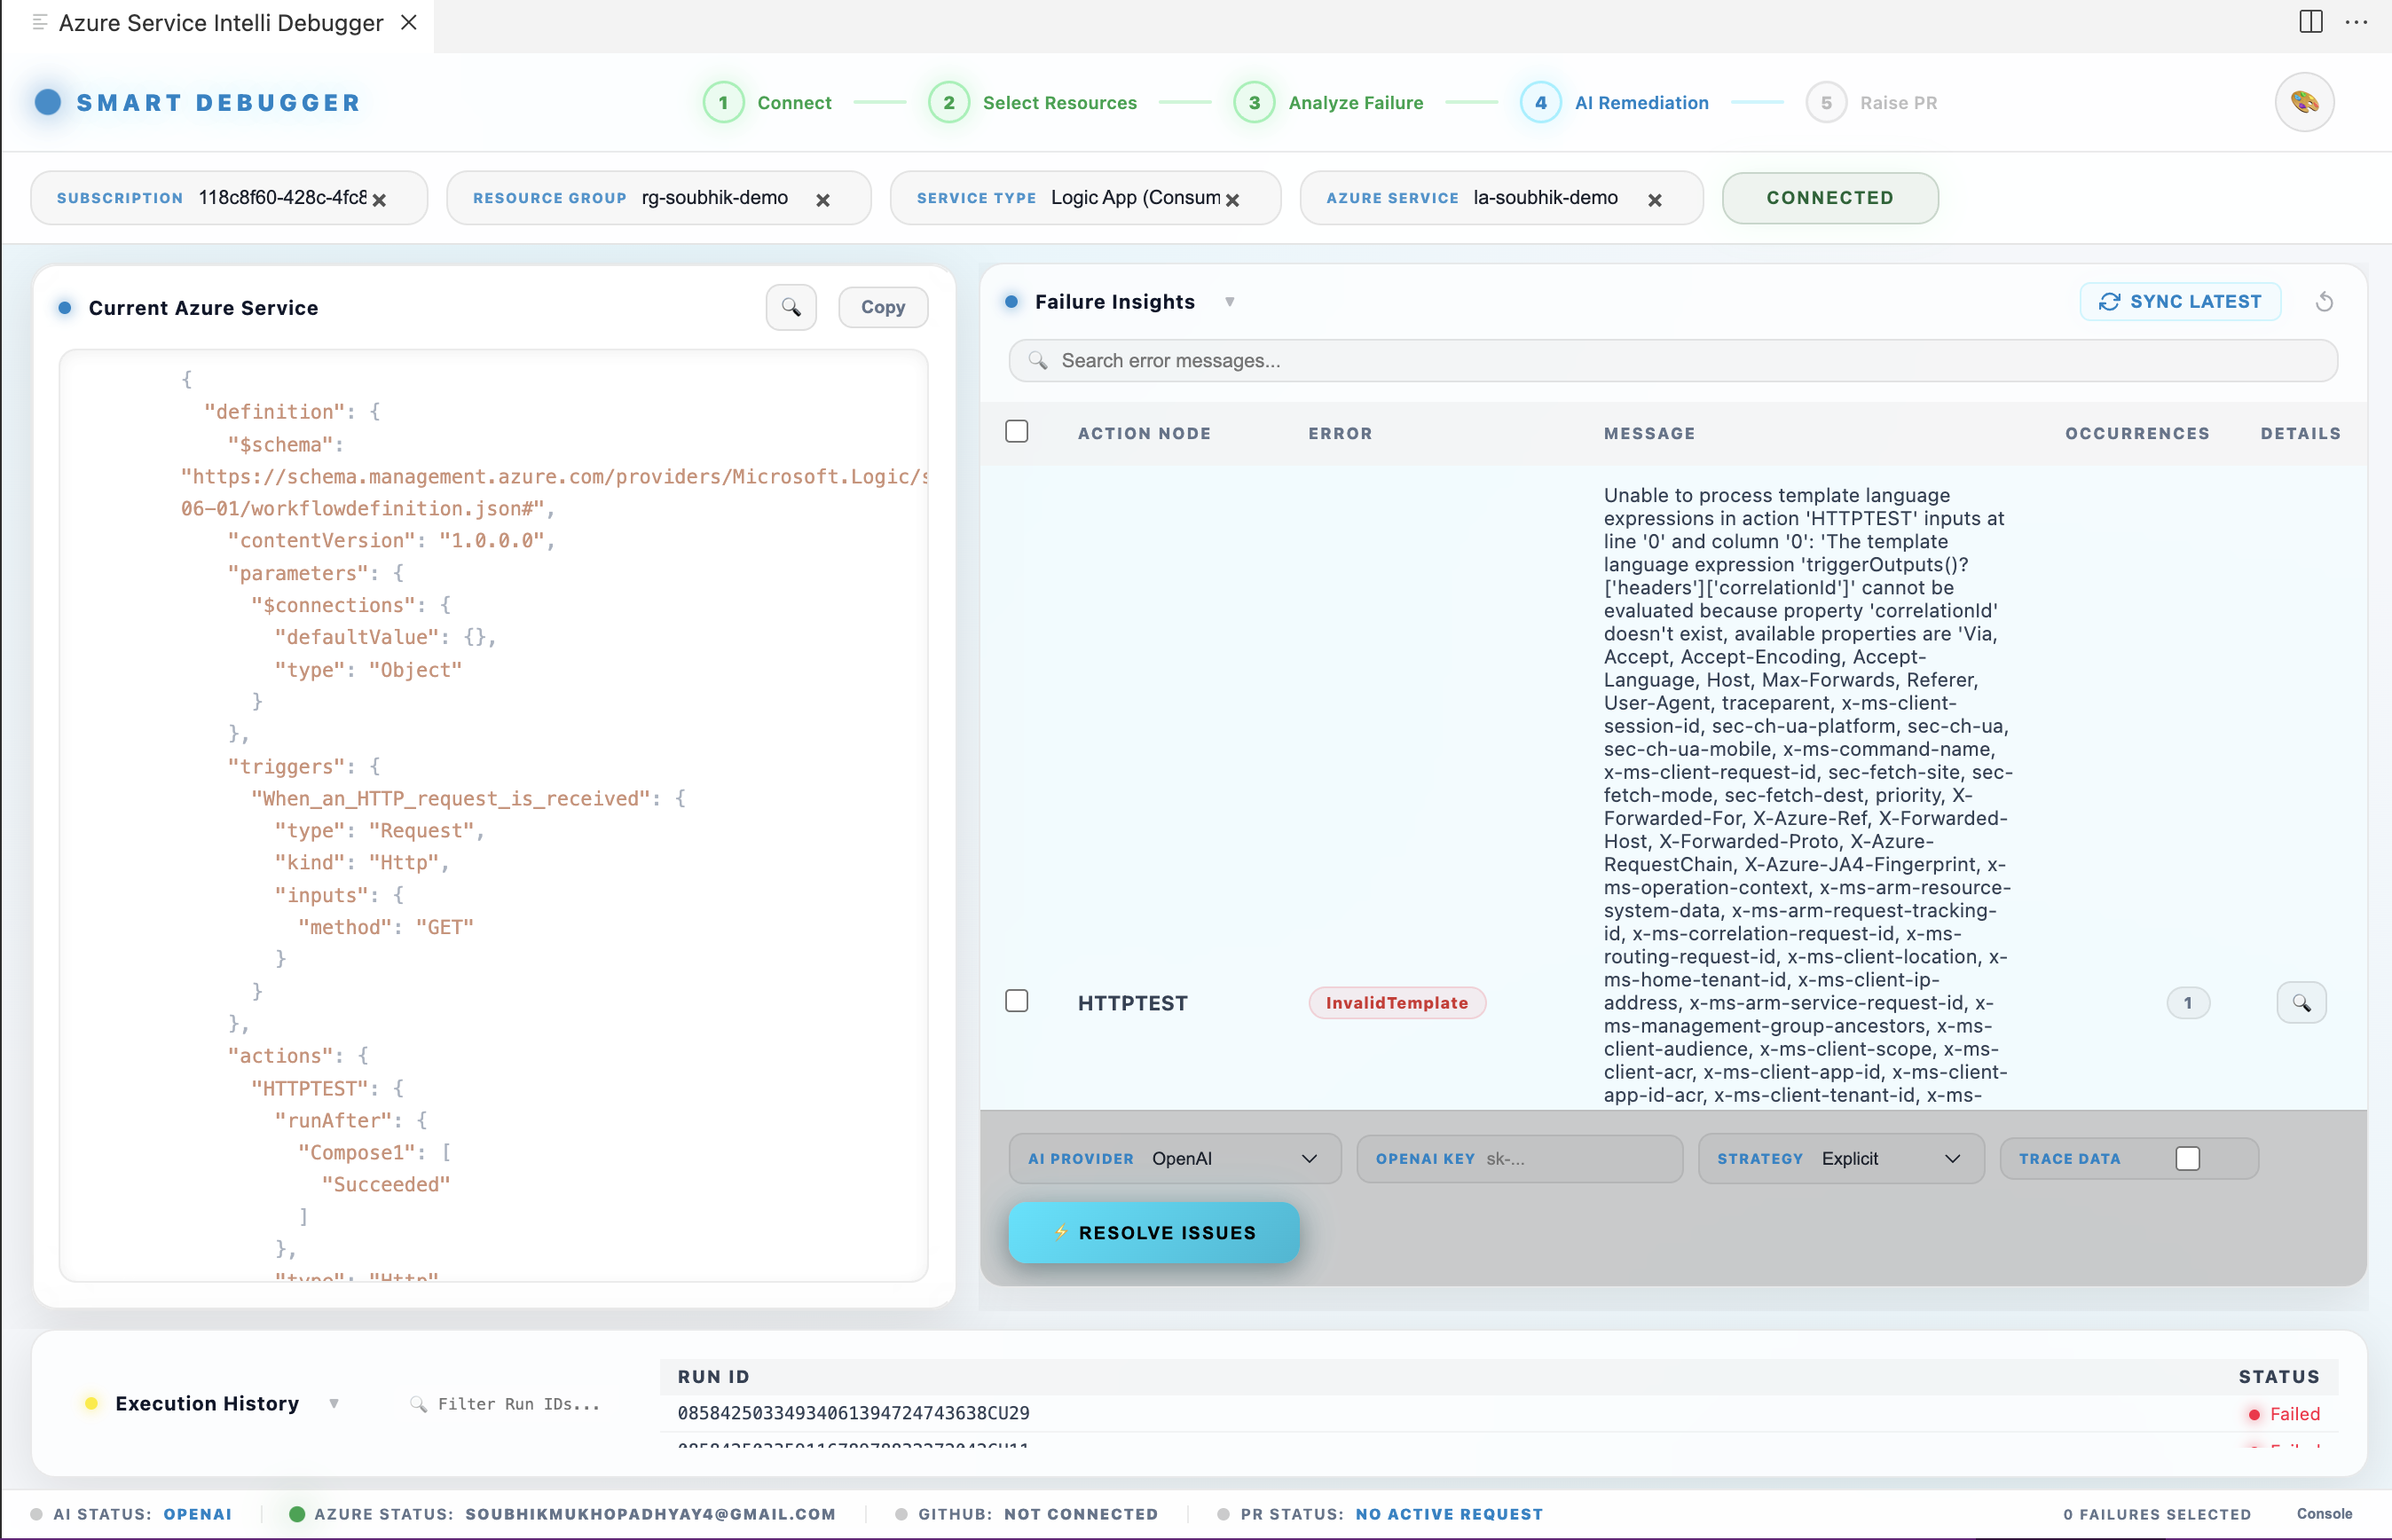Click the InvalidTemplate error badge
The image size is (2392, 1540).
1397,1002
